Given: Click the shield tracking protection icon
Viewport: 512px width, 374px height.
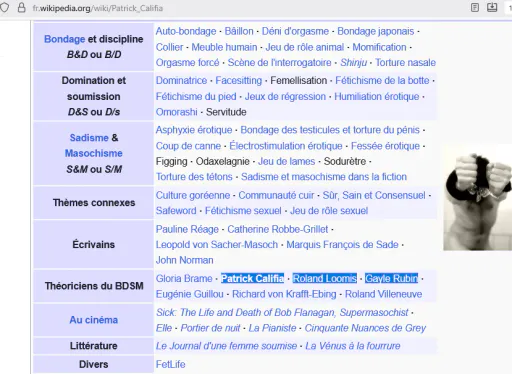Looking at the screenshot, I should (x=4, y=8).
